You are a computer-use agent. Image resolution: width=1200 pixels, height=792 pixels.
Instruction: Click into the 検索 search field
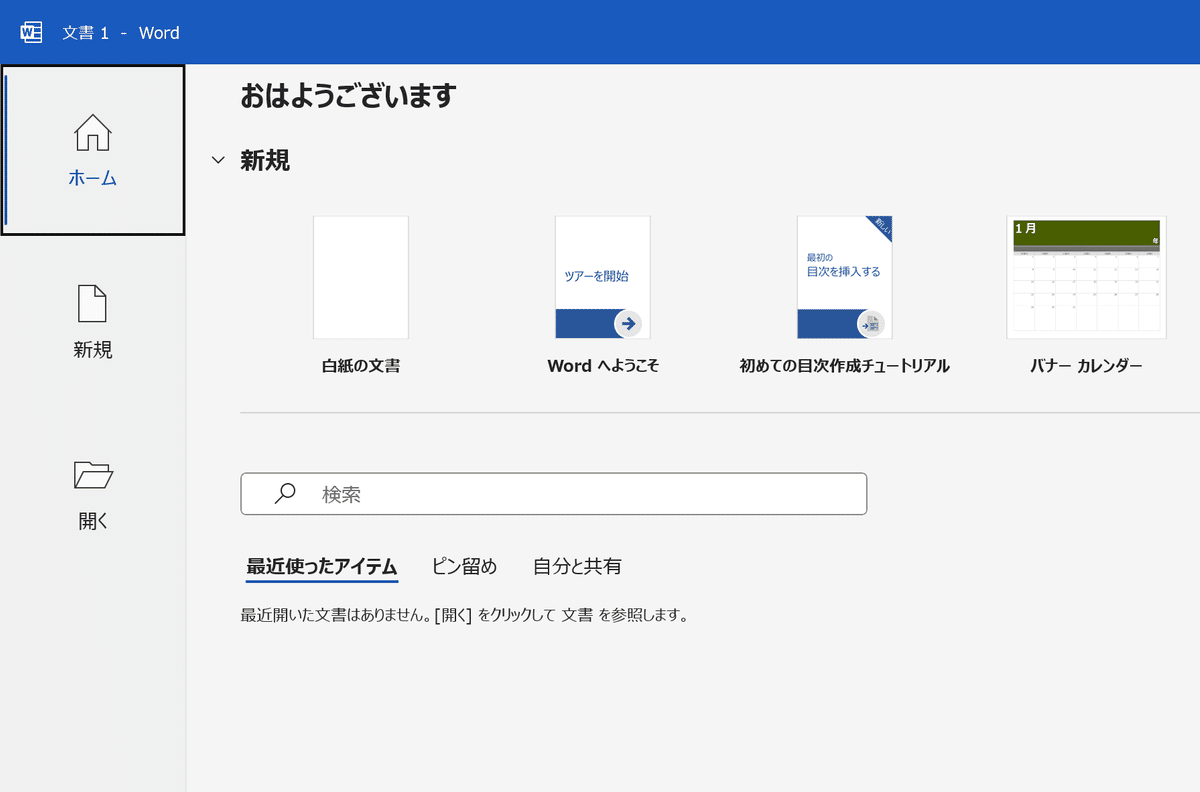[x=554, y=494]
